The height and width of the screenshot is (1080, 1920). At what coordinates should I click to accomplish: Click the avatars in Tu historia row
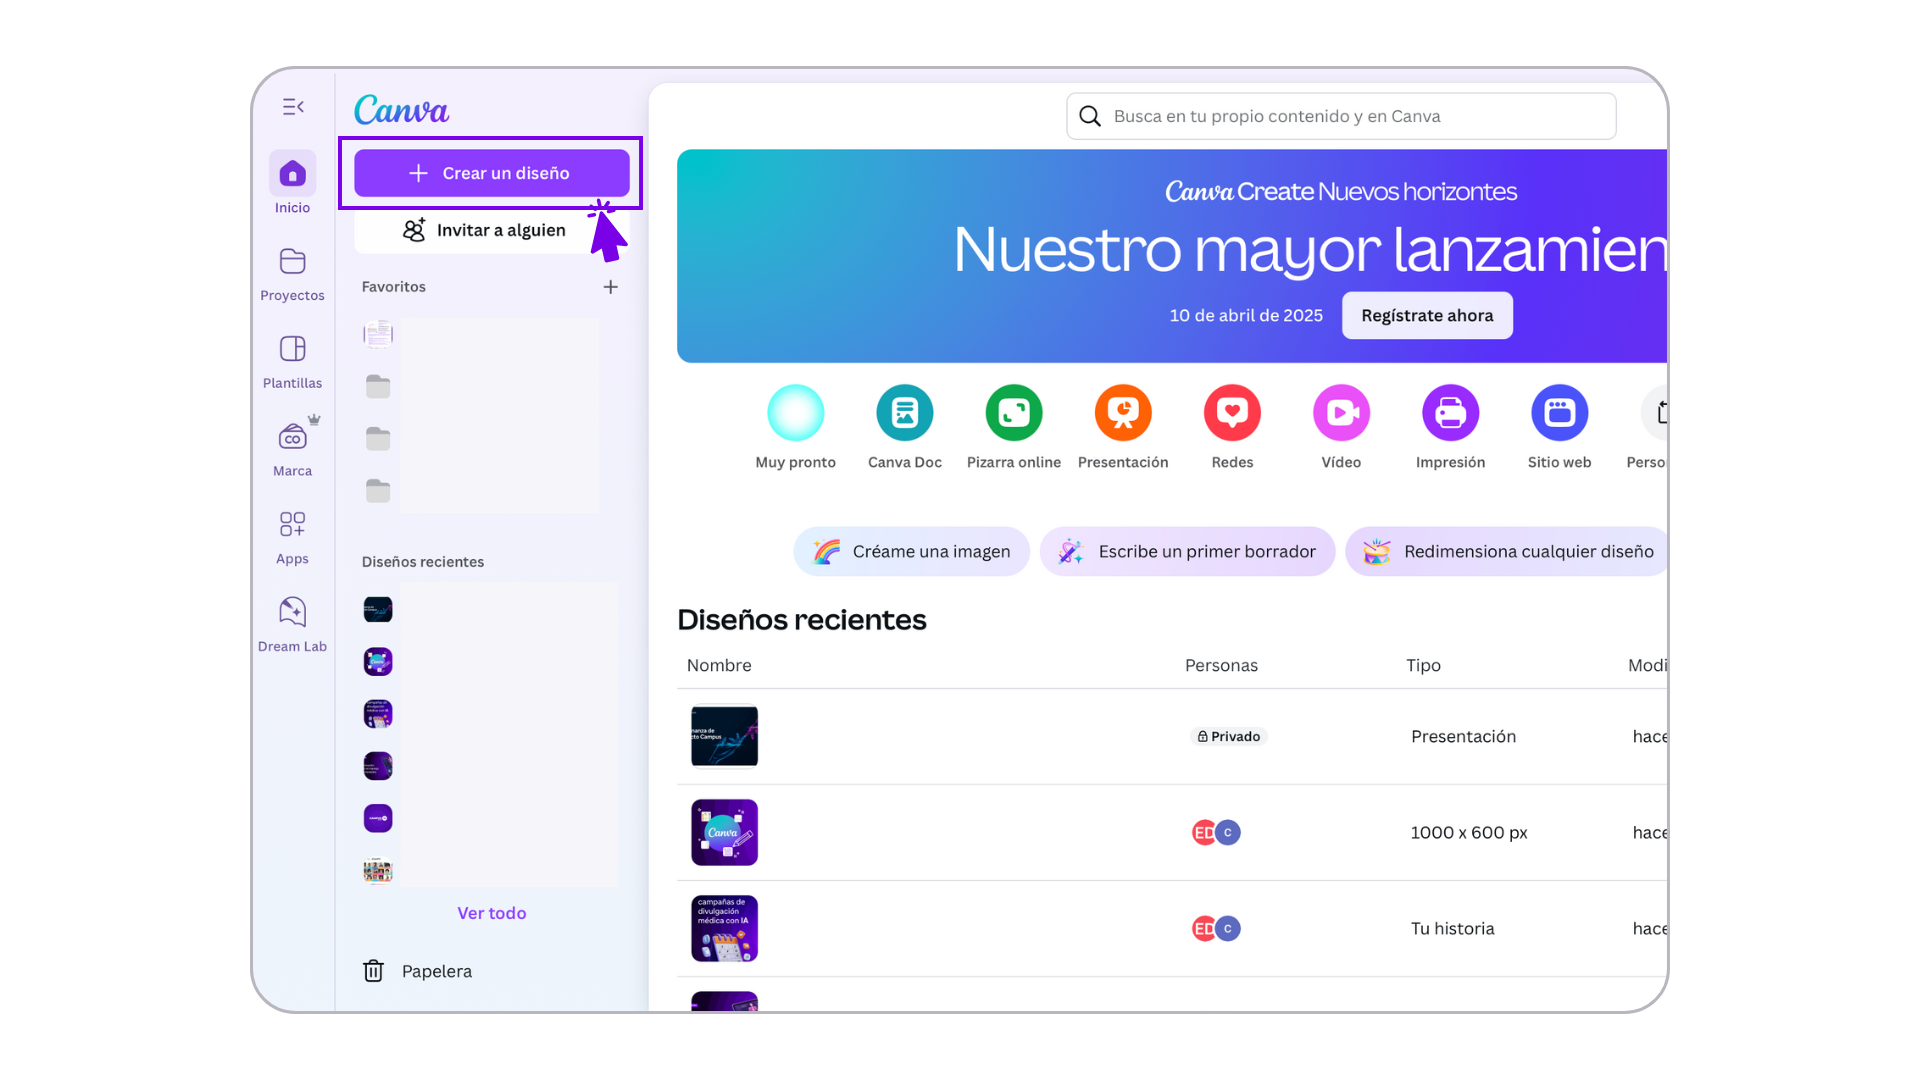tap(1216, 929)
